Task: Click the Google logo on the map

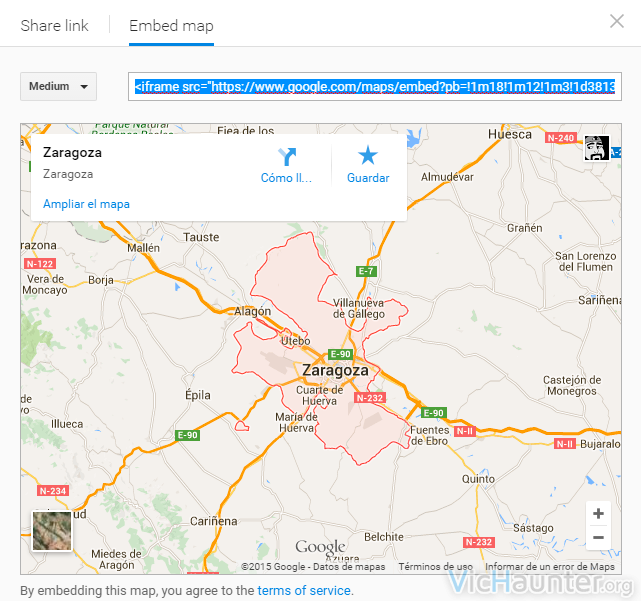Action: coord(320,547)
